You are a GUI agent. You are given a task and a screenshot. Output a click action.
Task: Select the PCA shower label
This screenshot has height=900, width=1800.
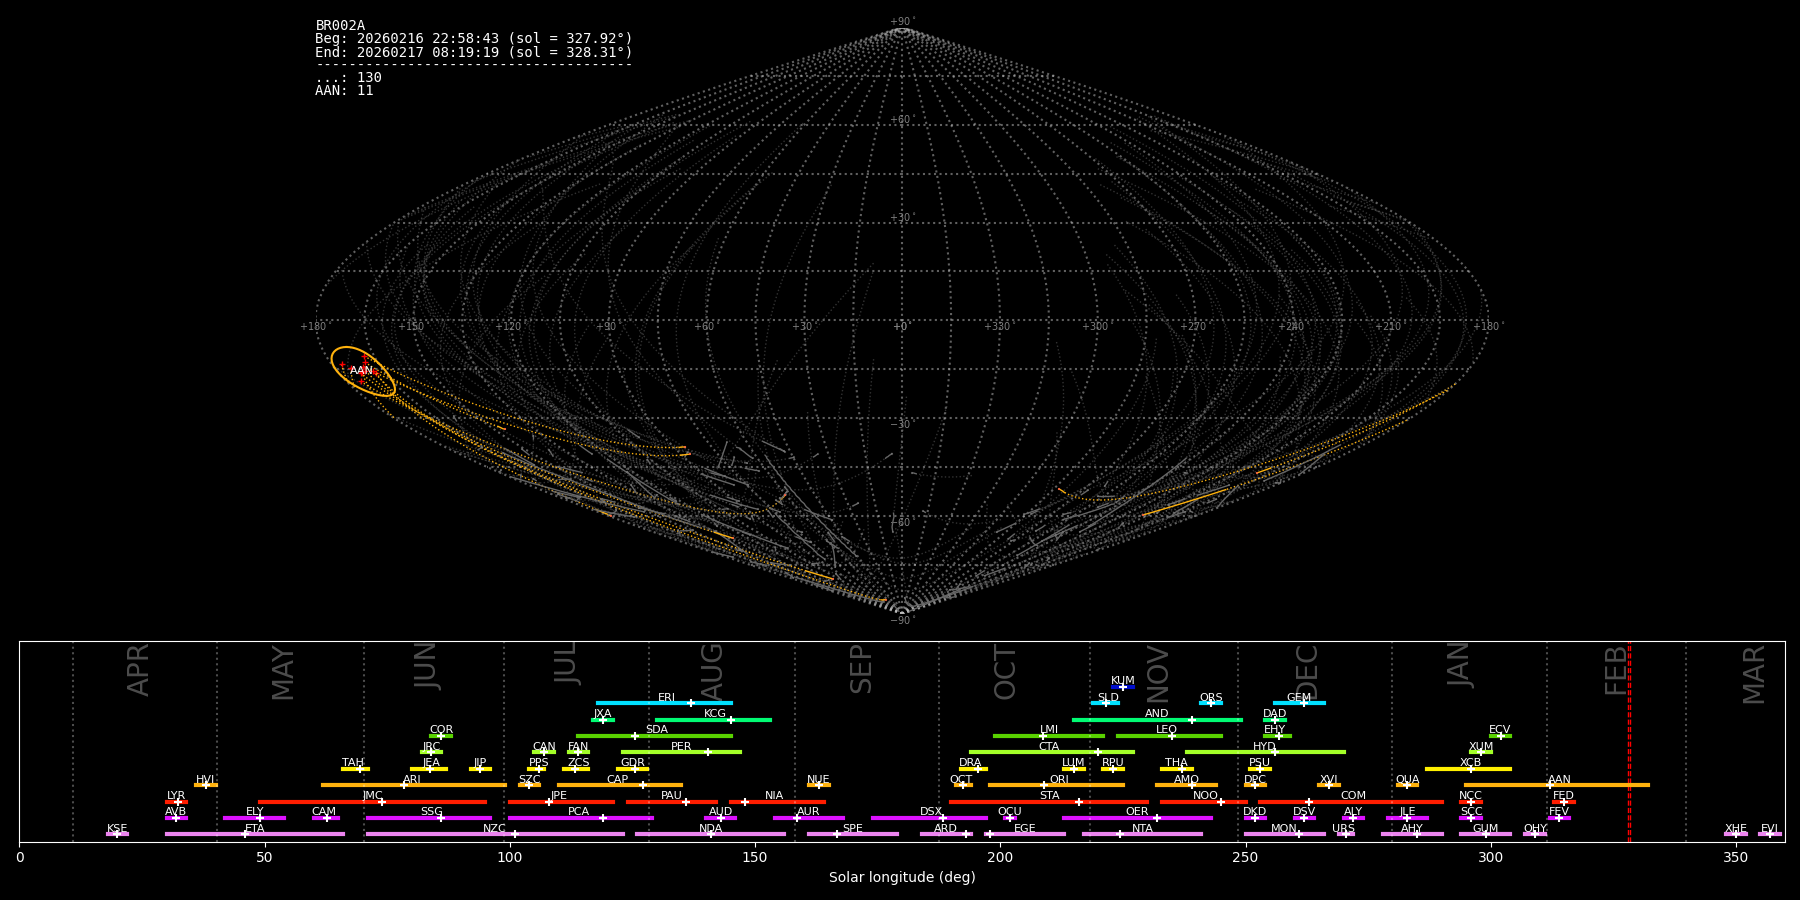tap(578, 812)
